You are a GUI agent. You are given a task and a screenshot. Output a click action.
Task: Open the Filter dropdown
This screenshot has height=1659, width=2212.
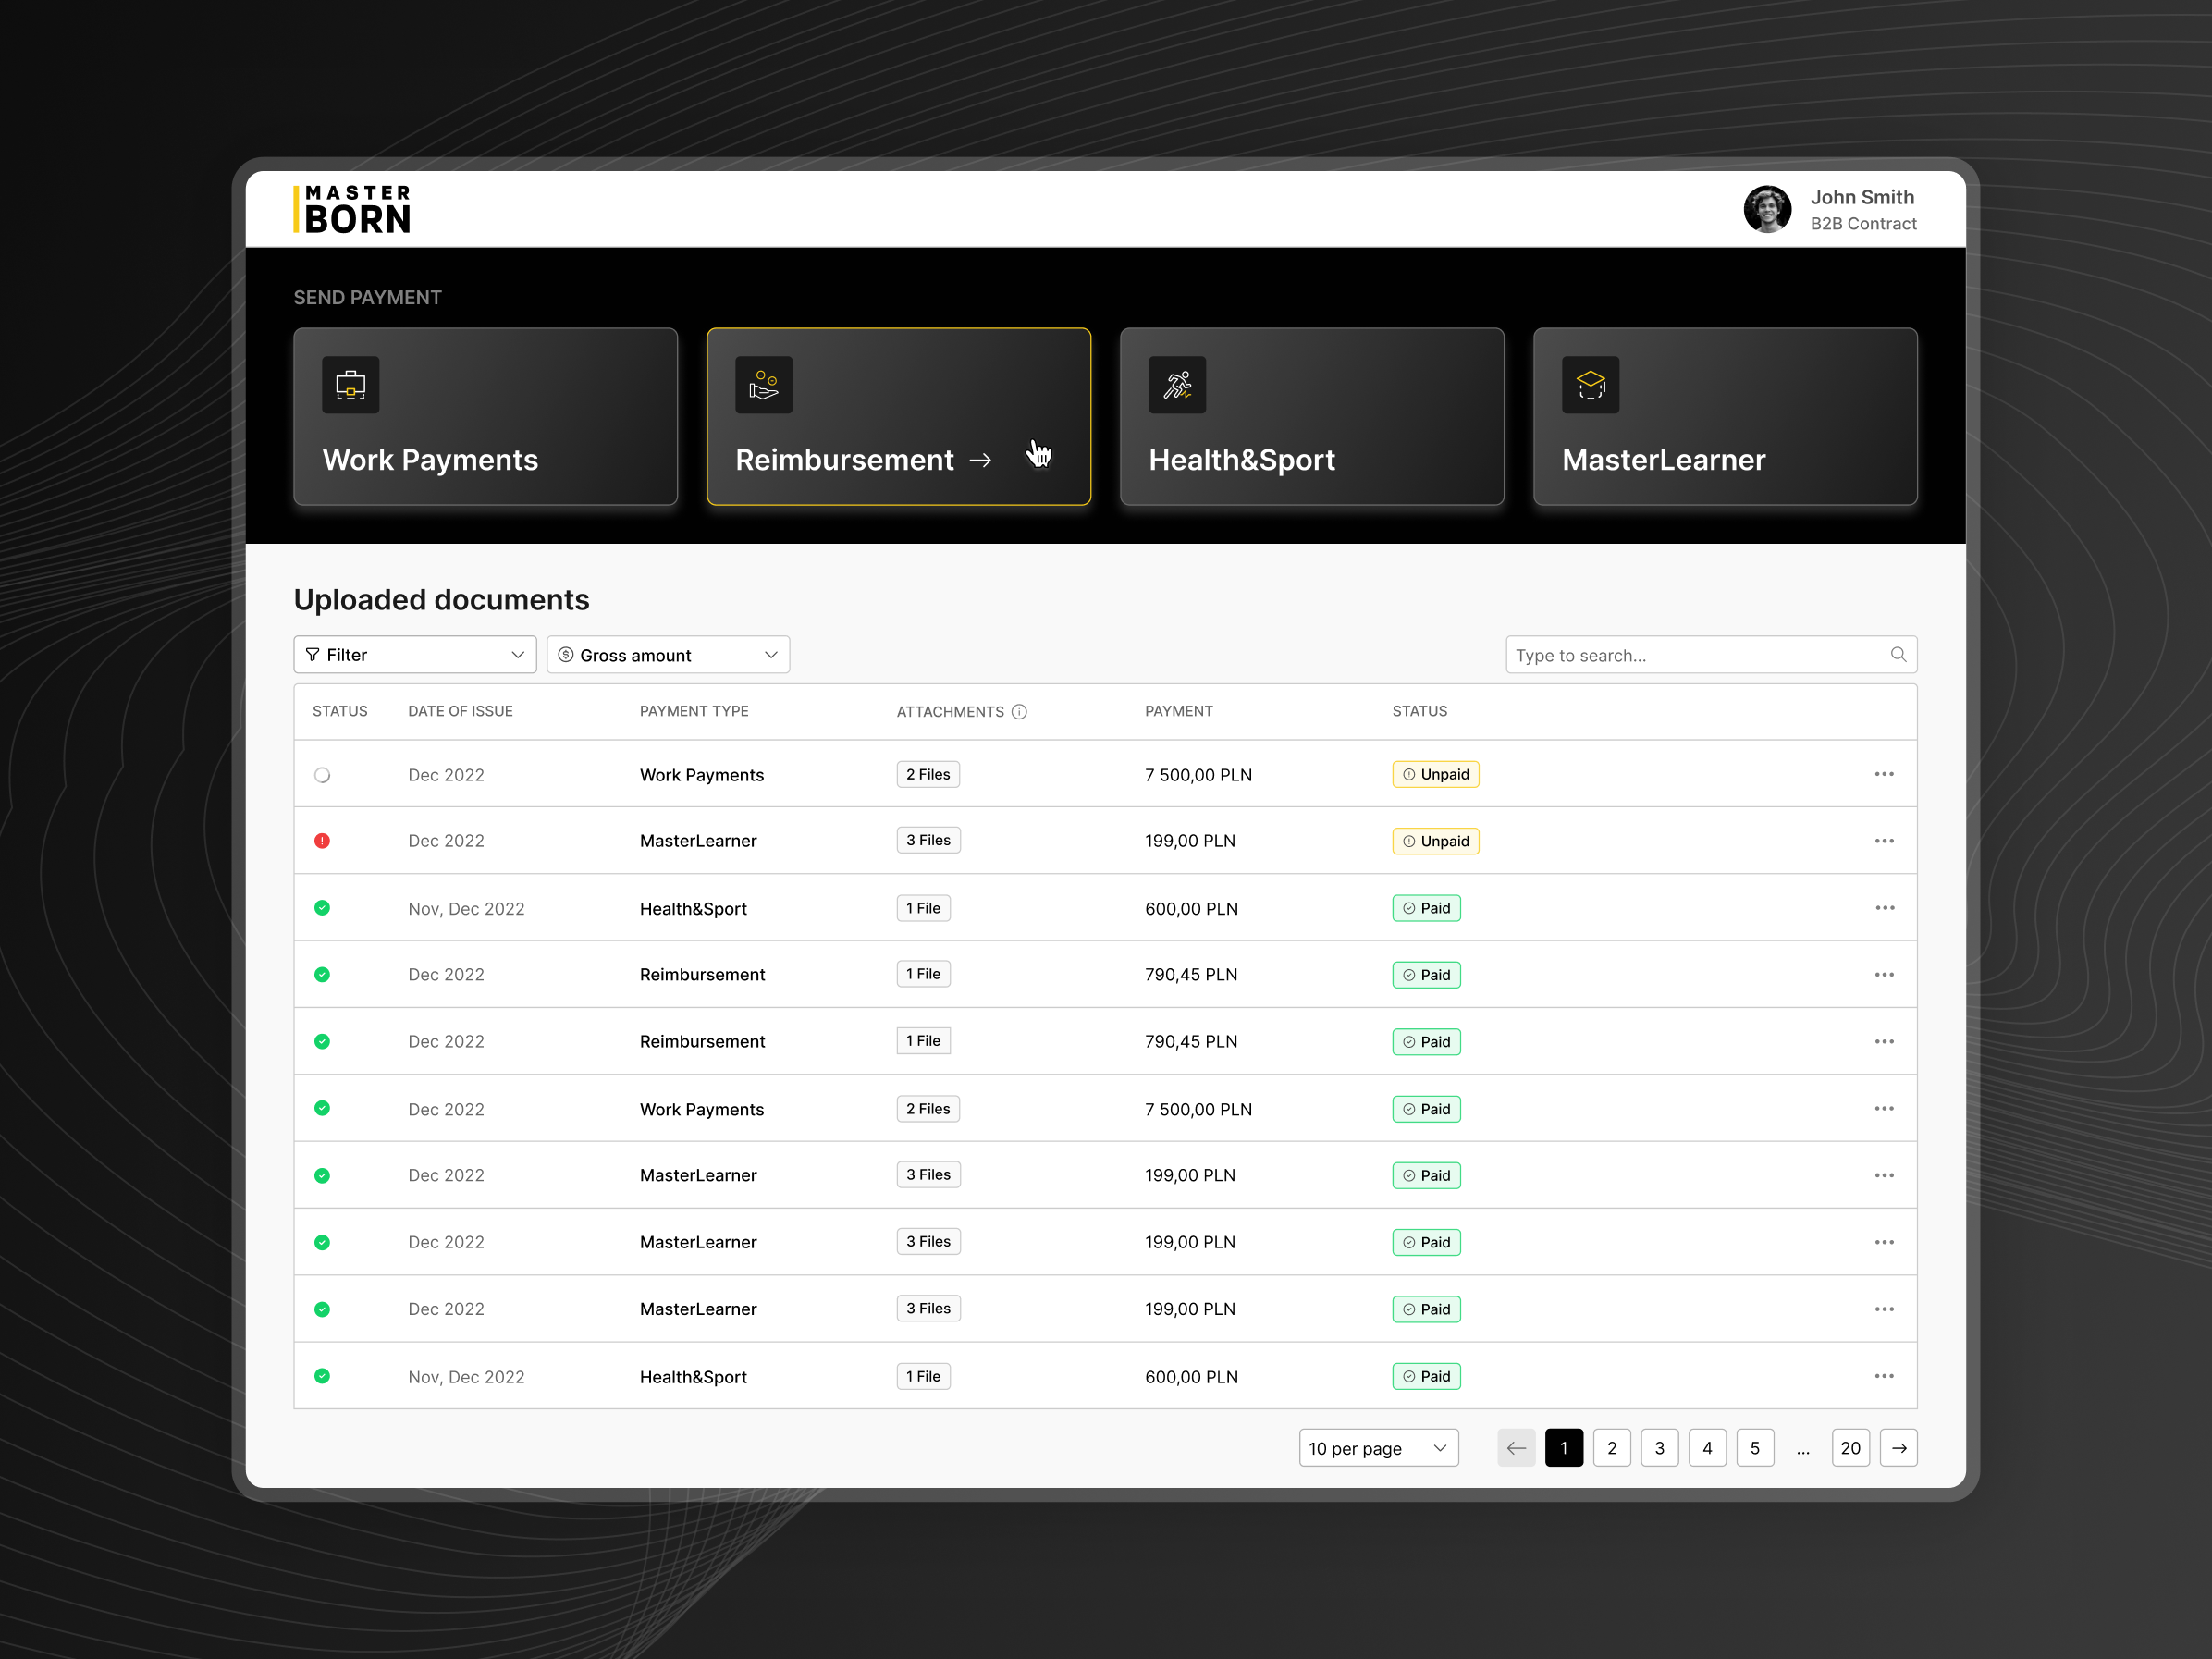(414, 654)
